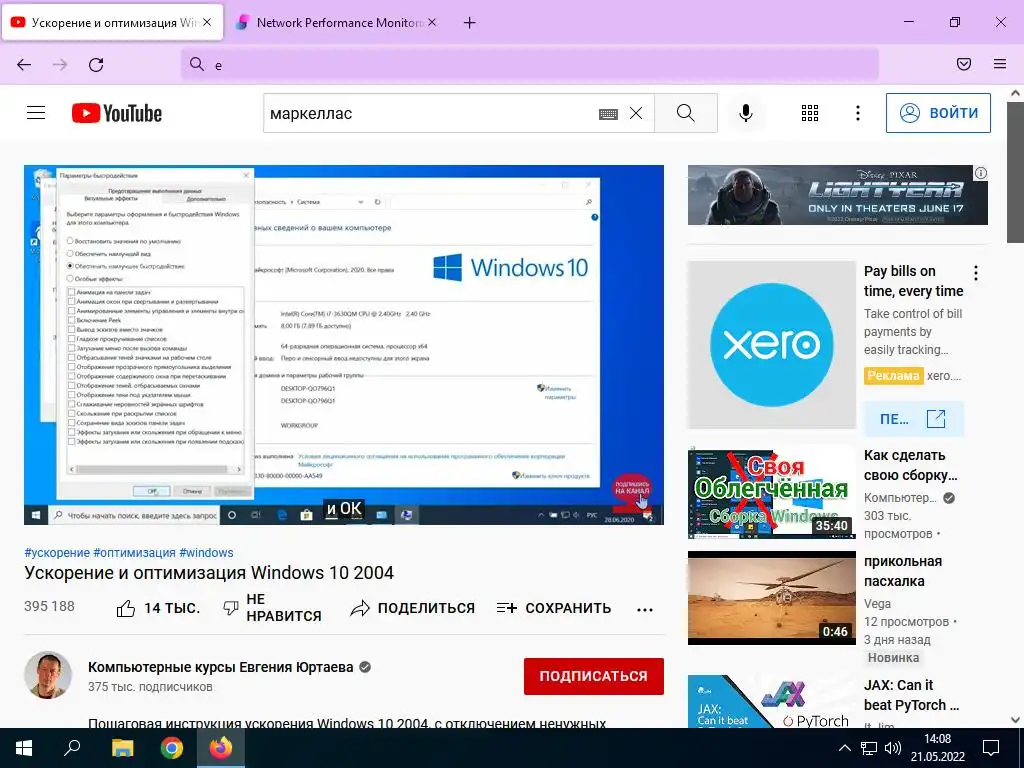Open YouTube hamburger guide menu
The image size is (1024, 768).
click(x=36, y=113)
